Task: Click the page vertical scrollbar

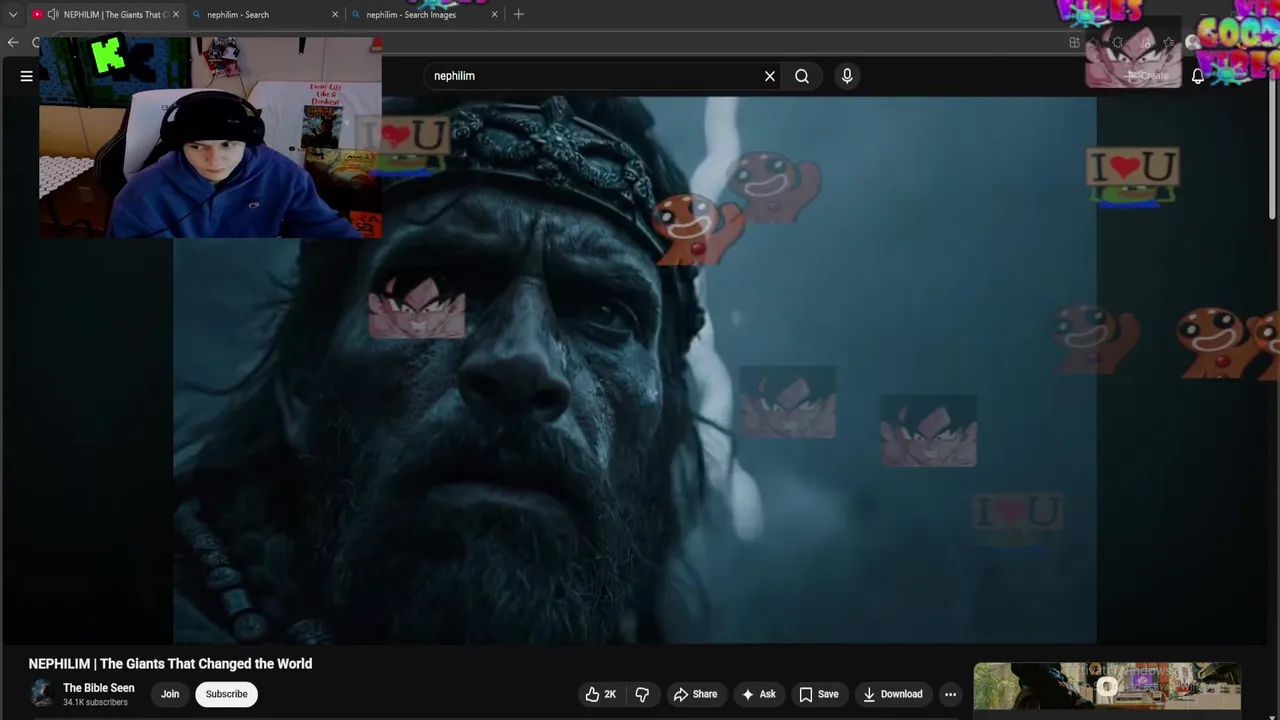Action: click(1272, 150)
